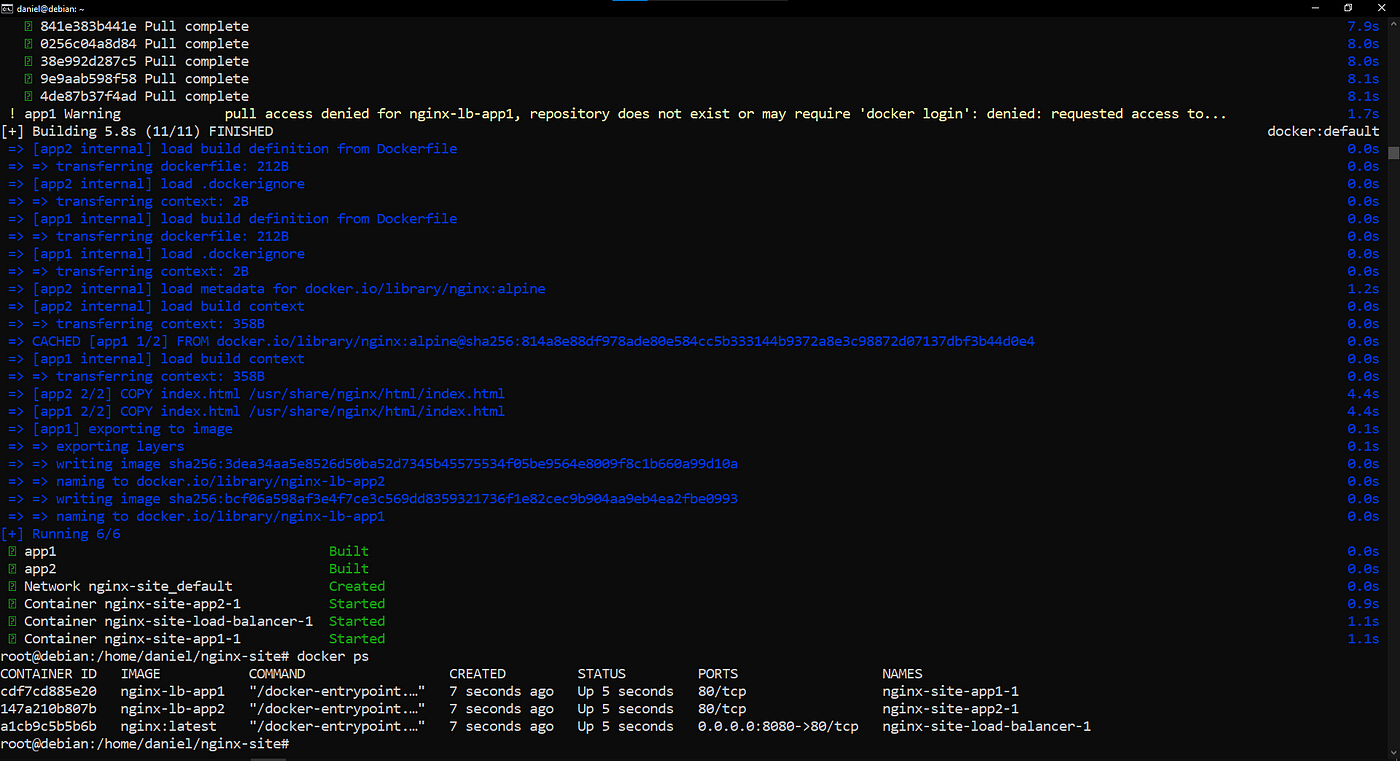
Task: Click 'Container nginx-site-load-balancer-1' text
Action: [x=168, y=621]
